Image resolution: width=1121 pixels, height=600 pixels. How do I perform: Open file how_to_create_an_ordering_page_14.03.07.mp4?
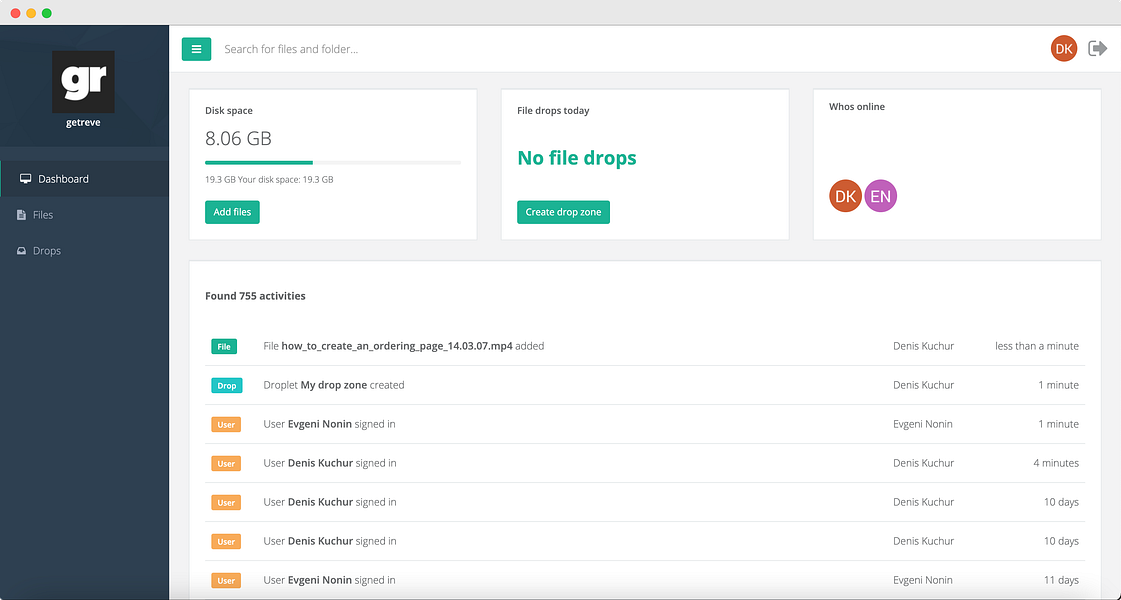[x=397, y=346]
